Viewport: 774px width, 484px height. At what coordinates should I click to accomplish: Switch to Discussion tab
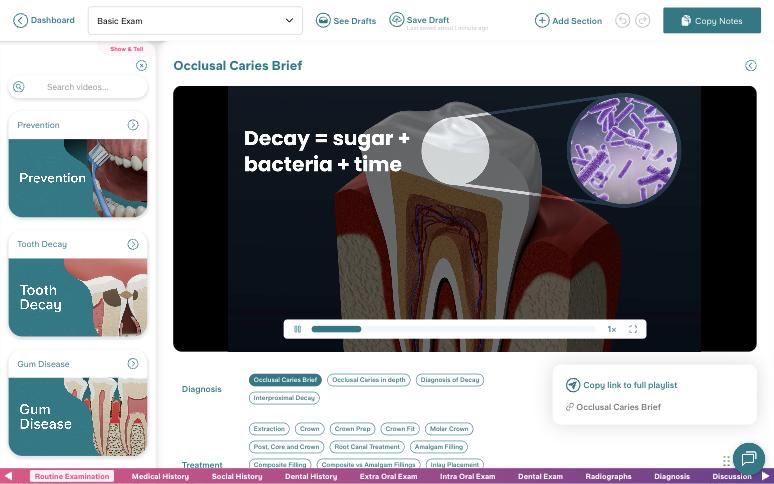[732, 476]
